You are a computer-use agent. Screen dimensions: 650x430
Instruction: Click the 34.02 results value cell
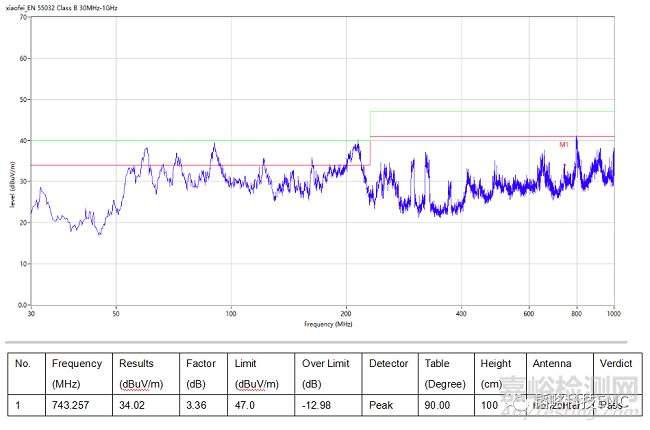[132, 407]
